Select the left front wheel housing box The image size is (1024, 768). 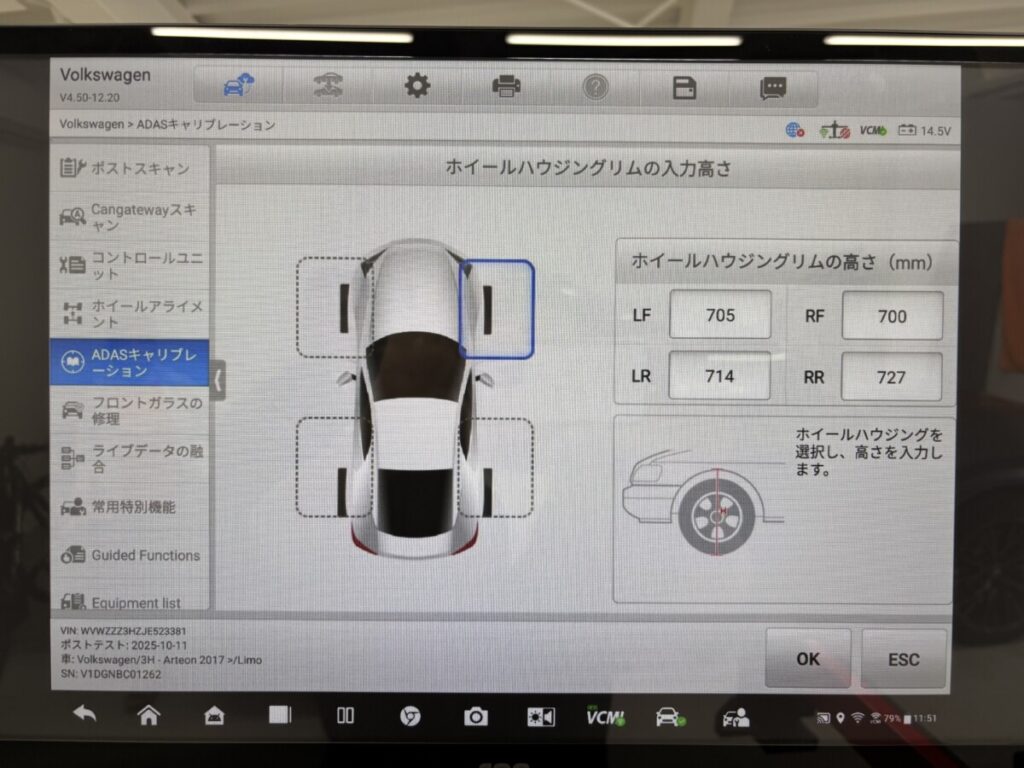point(334,307)
